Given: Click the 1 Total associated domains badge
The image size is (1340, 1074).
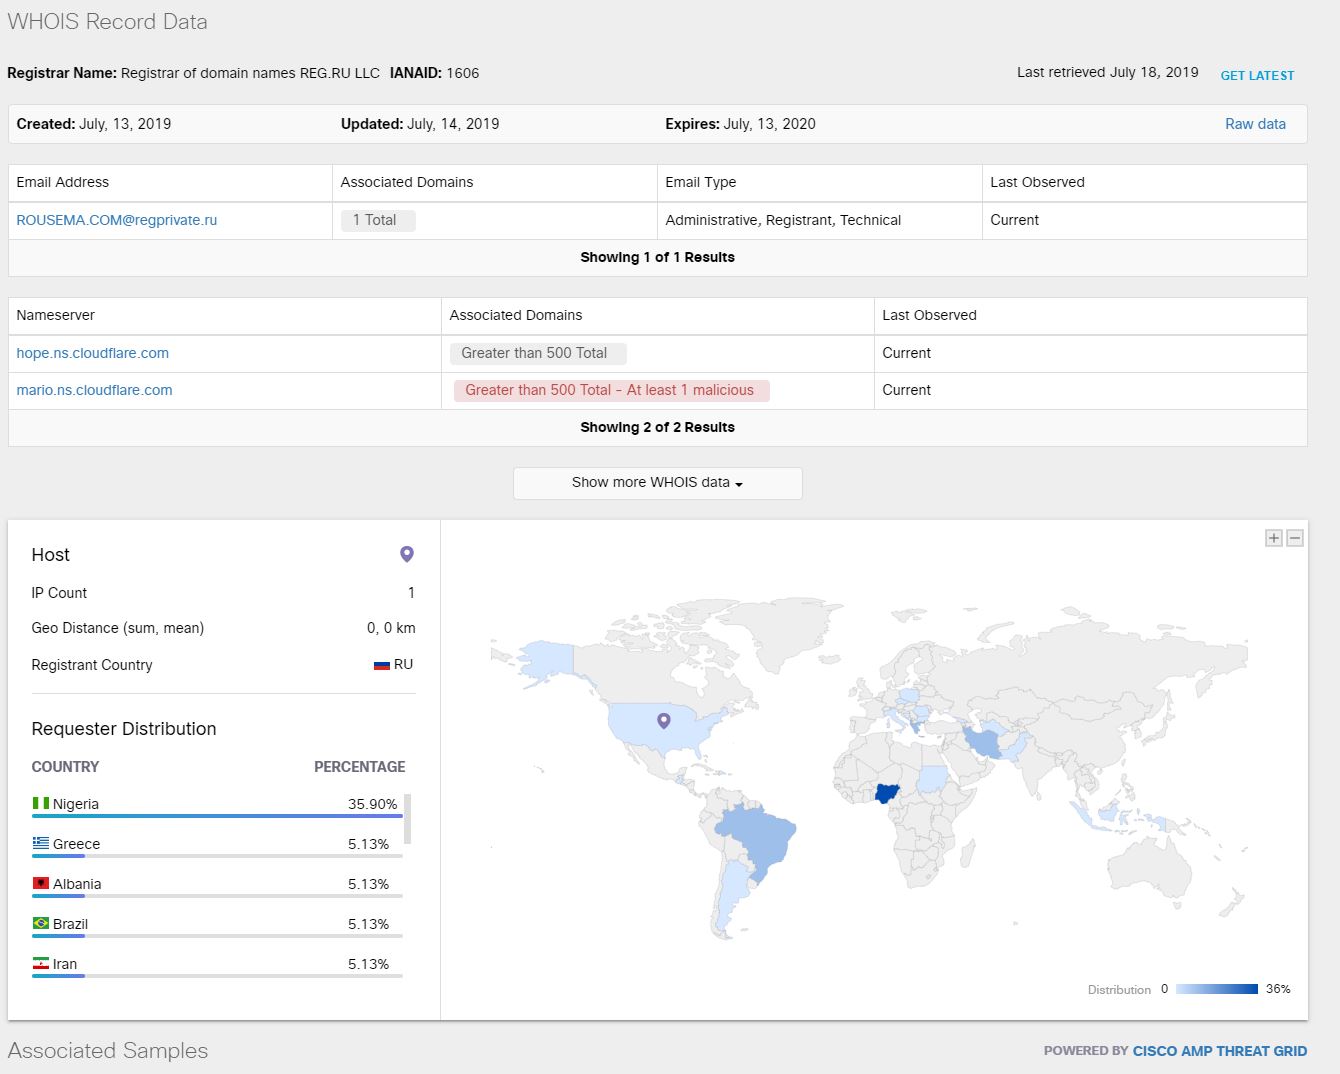Looking at the screenshot, I should [378, 220].
